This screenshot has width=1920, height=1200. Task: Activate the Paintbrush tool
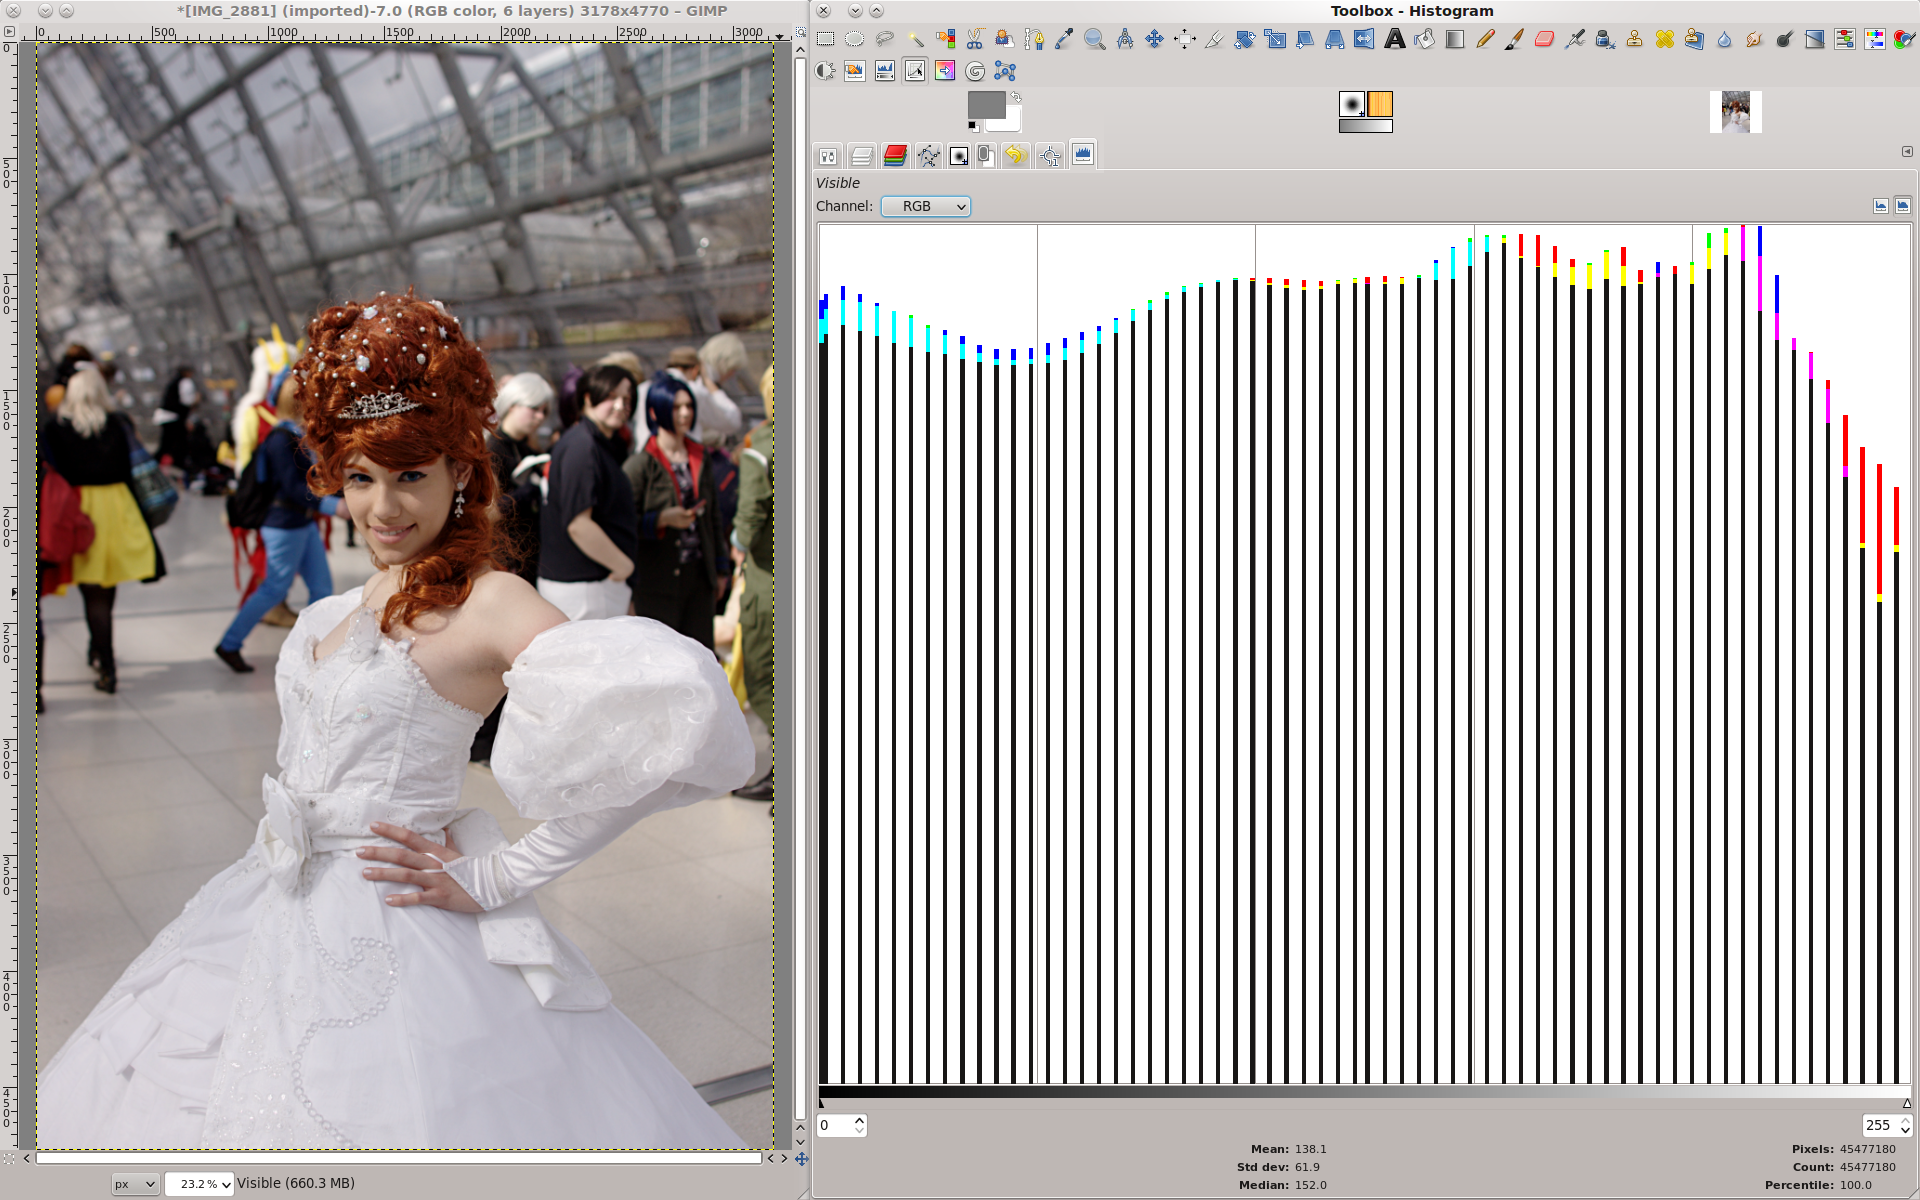(1514, 39)
